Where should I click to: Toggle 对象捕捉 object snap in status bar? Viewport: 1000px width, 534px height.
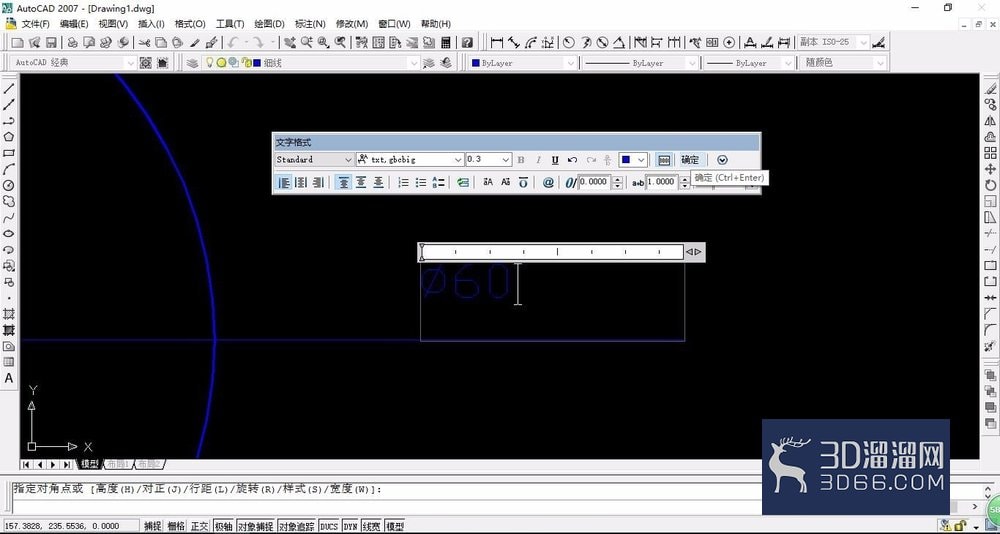(256, 526)
